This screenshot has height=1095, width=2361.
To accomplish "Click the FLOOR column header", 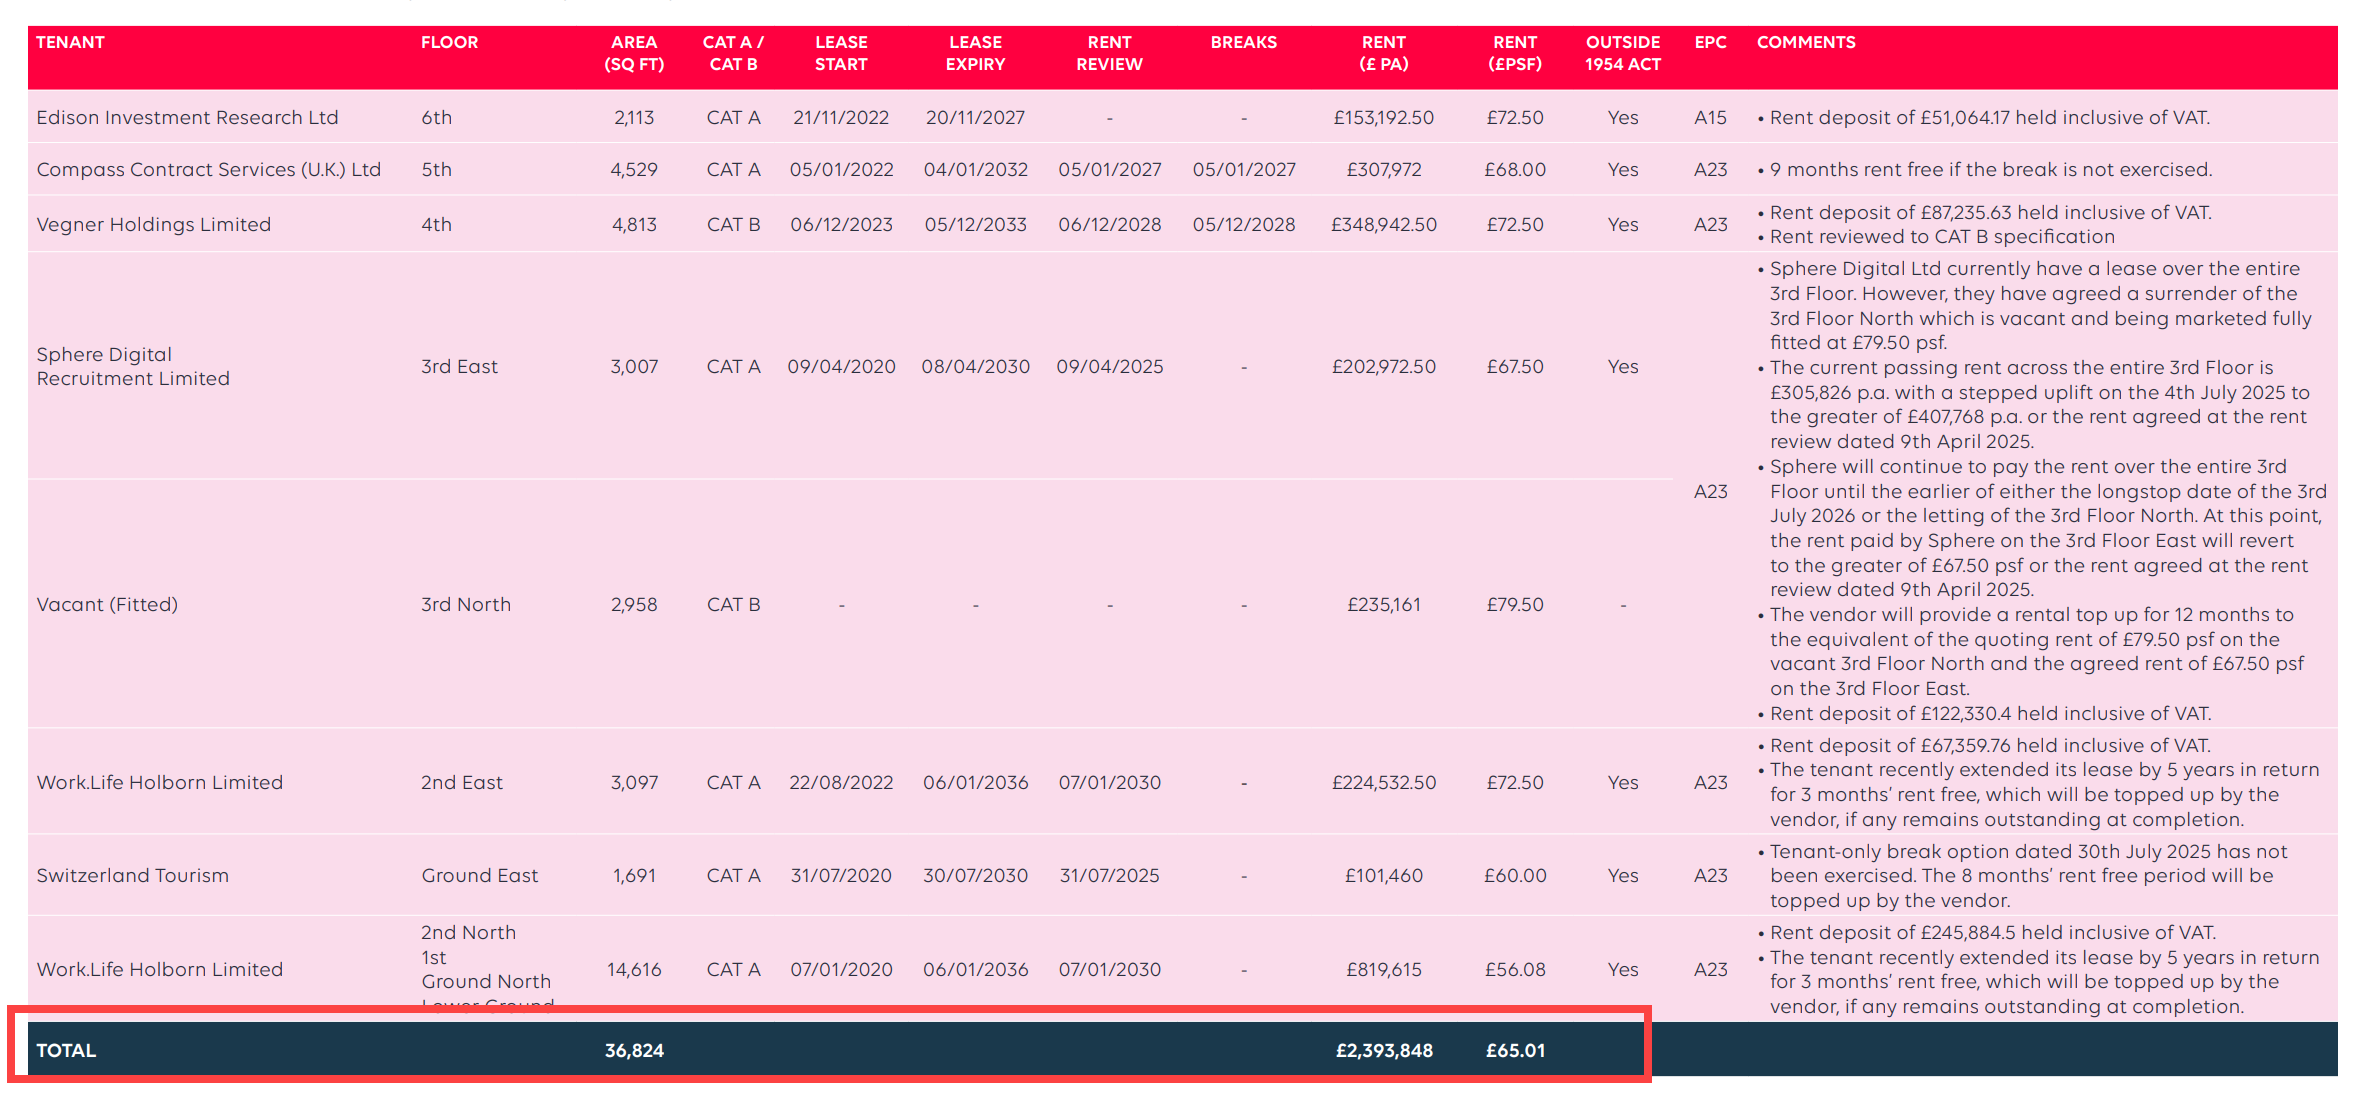I will [x=449, y=42].
